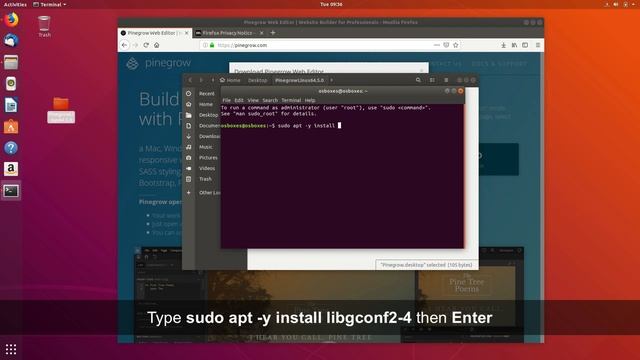Open the terminal Help menu

coord(310,100)
